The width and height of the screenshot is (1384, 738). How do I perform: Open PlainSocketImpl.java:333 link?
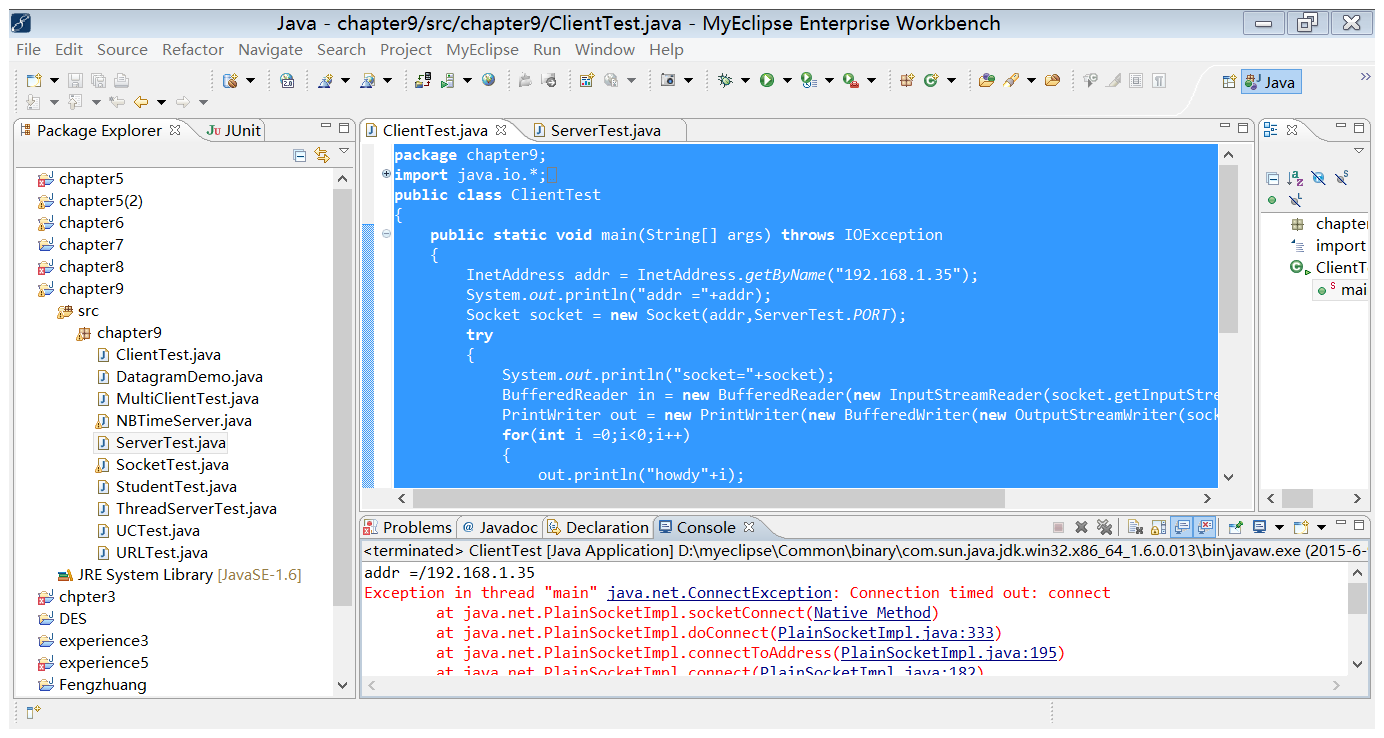885,633
